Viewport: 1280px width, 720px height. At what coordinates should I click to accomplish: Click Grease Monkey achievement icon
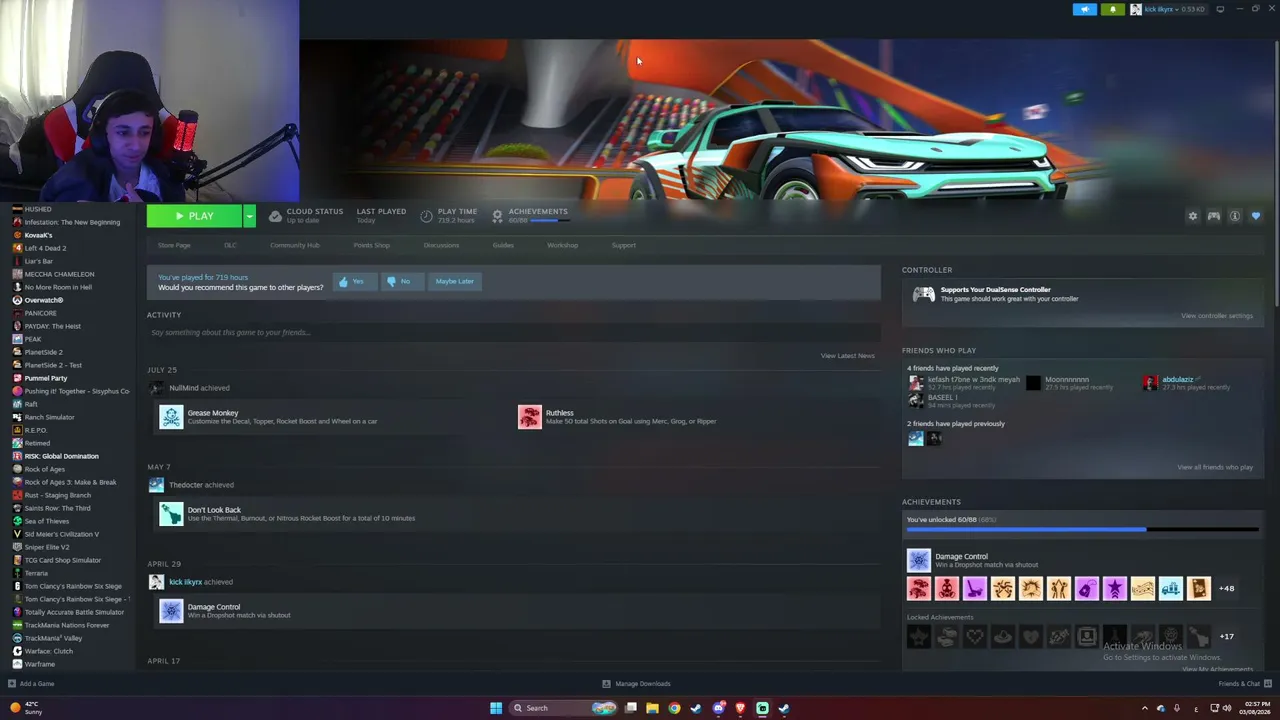point(171,417)
